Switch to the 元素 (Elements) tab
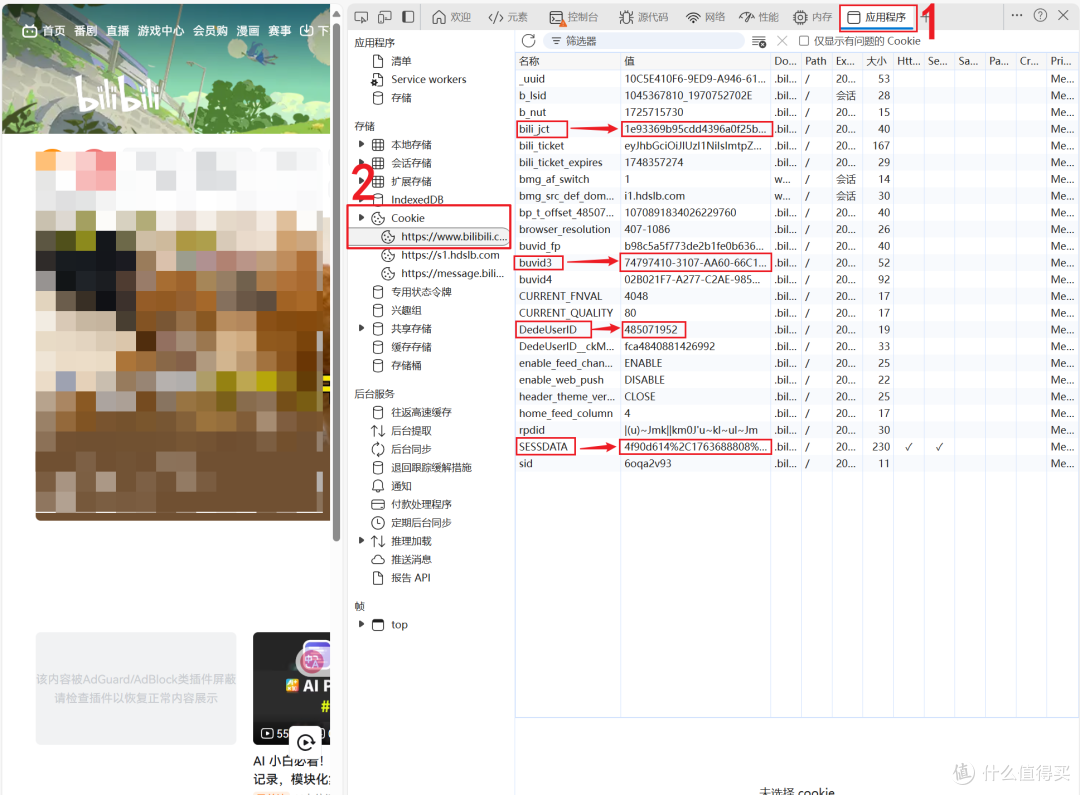 pos(508,17)
